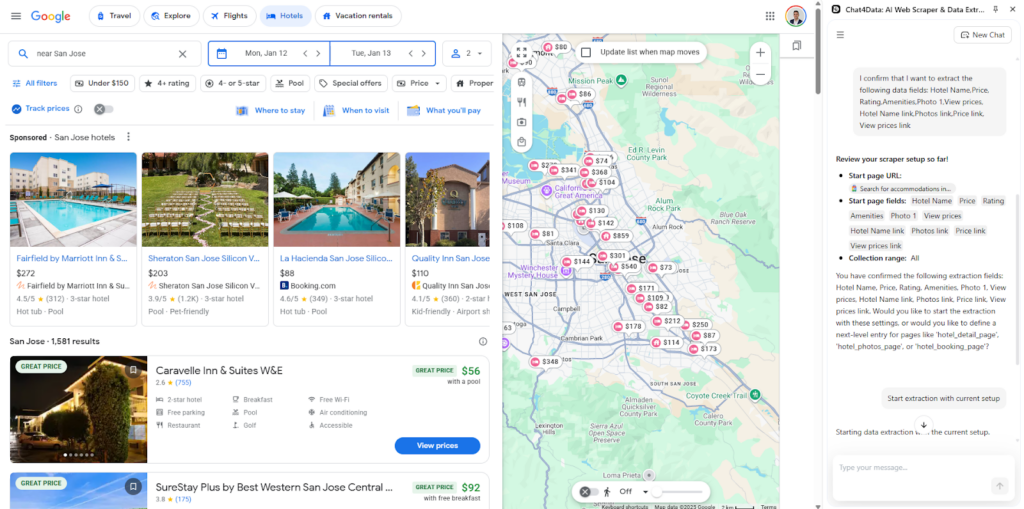The image size is (1024, 509).
Task: Open the Google apps grid
Action: (770, 16)
